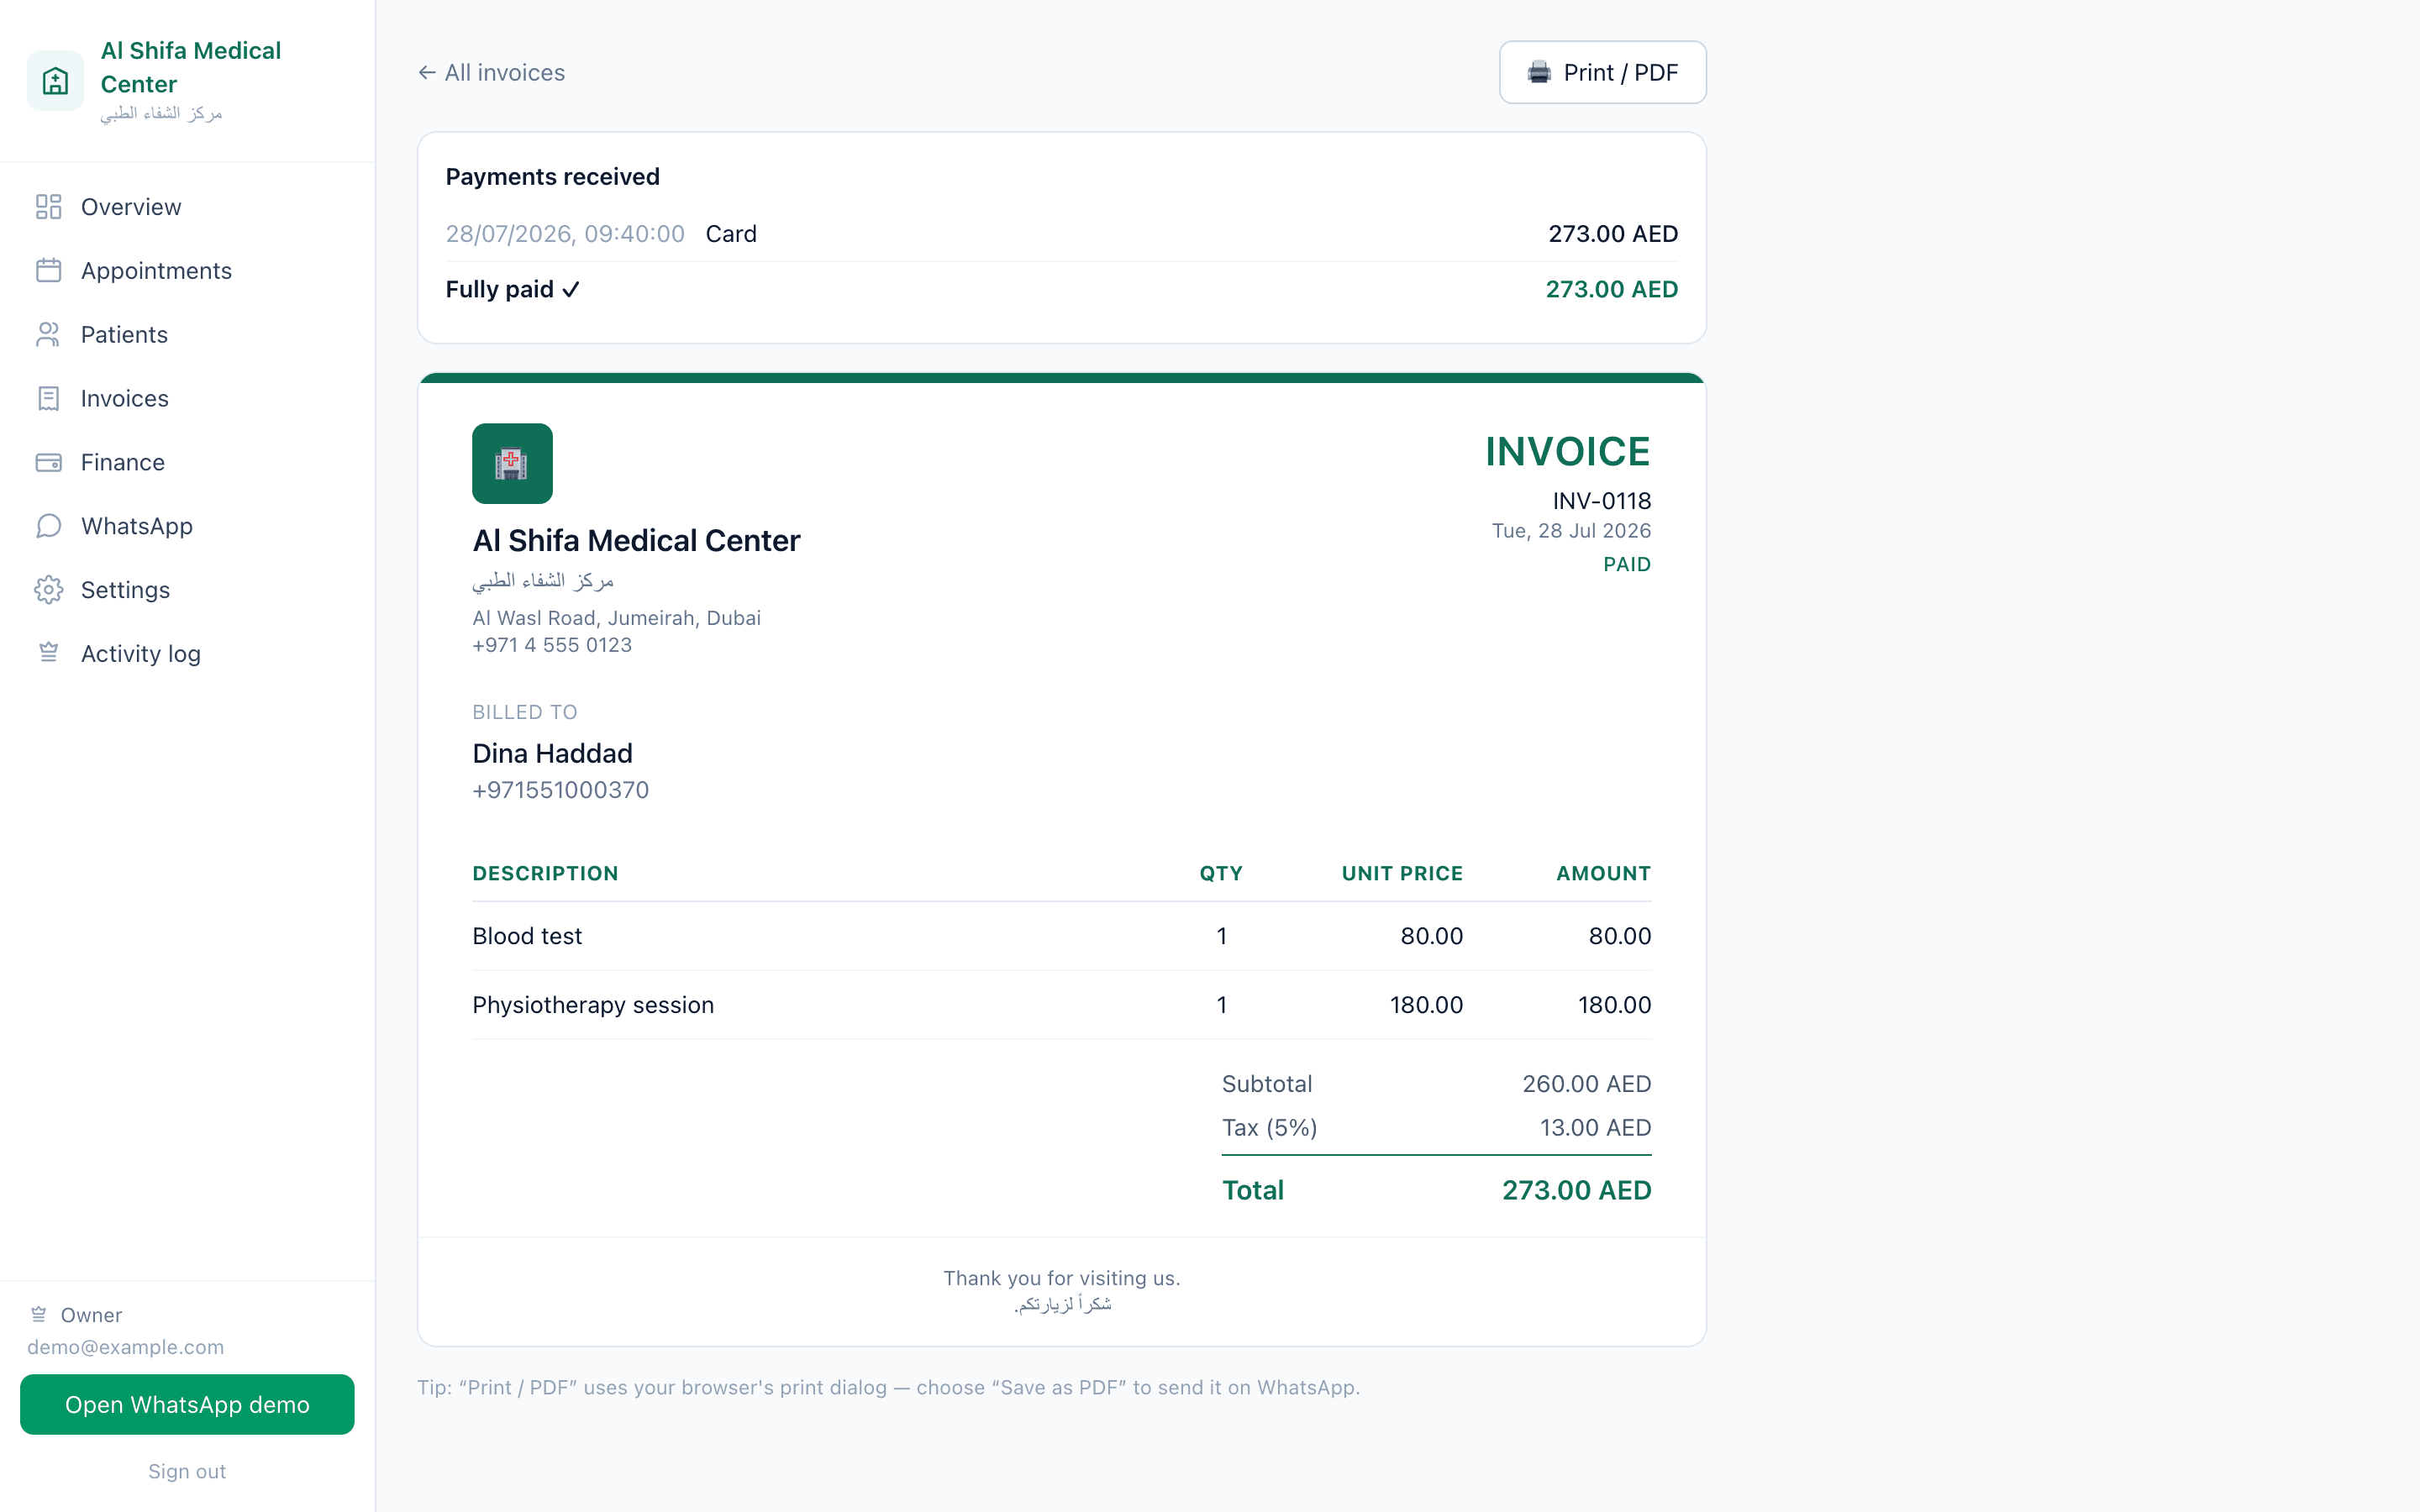2420x1512 pixels.
Task: Click the PAID status label
Action: pyautogui.click(x=1627, y=565)
